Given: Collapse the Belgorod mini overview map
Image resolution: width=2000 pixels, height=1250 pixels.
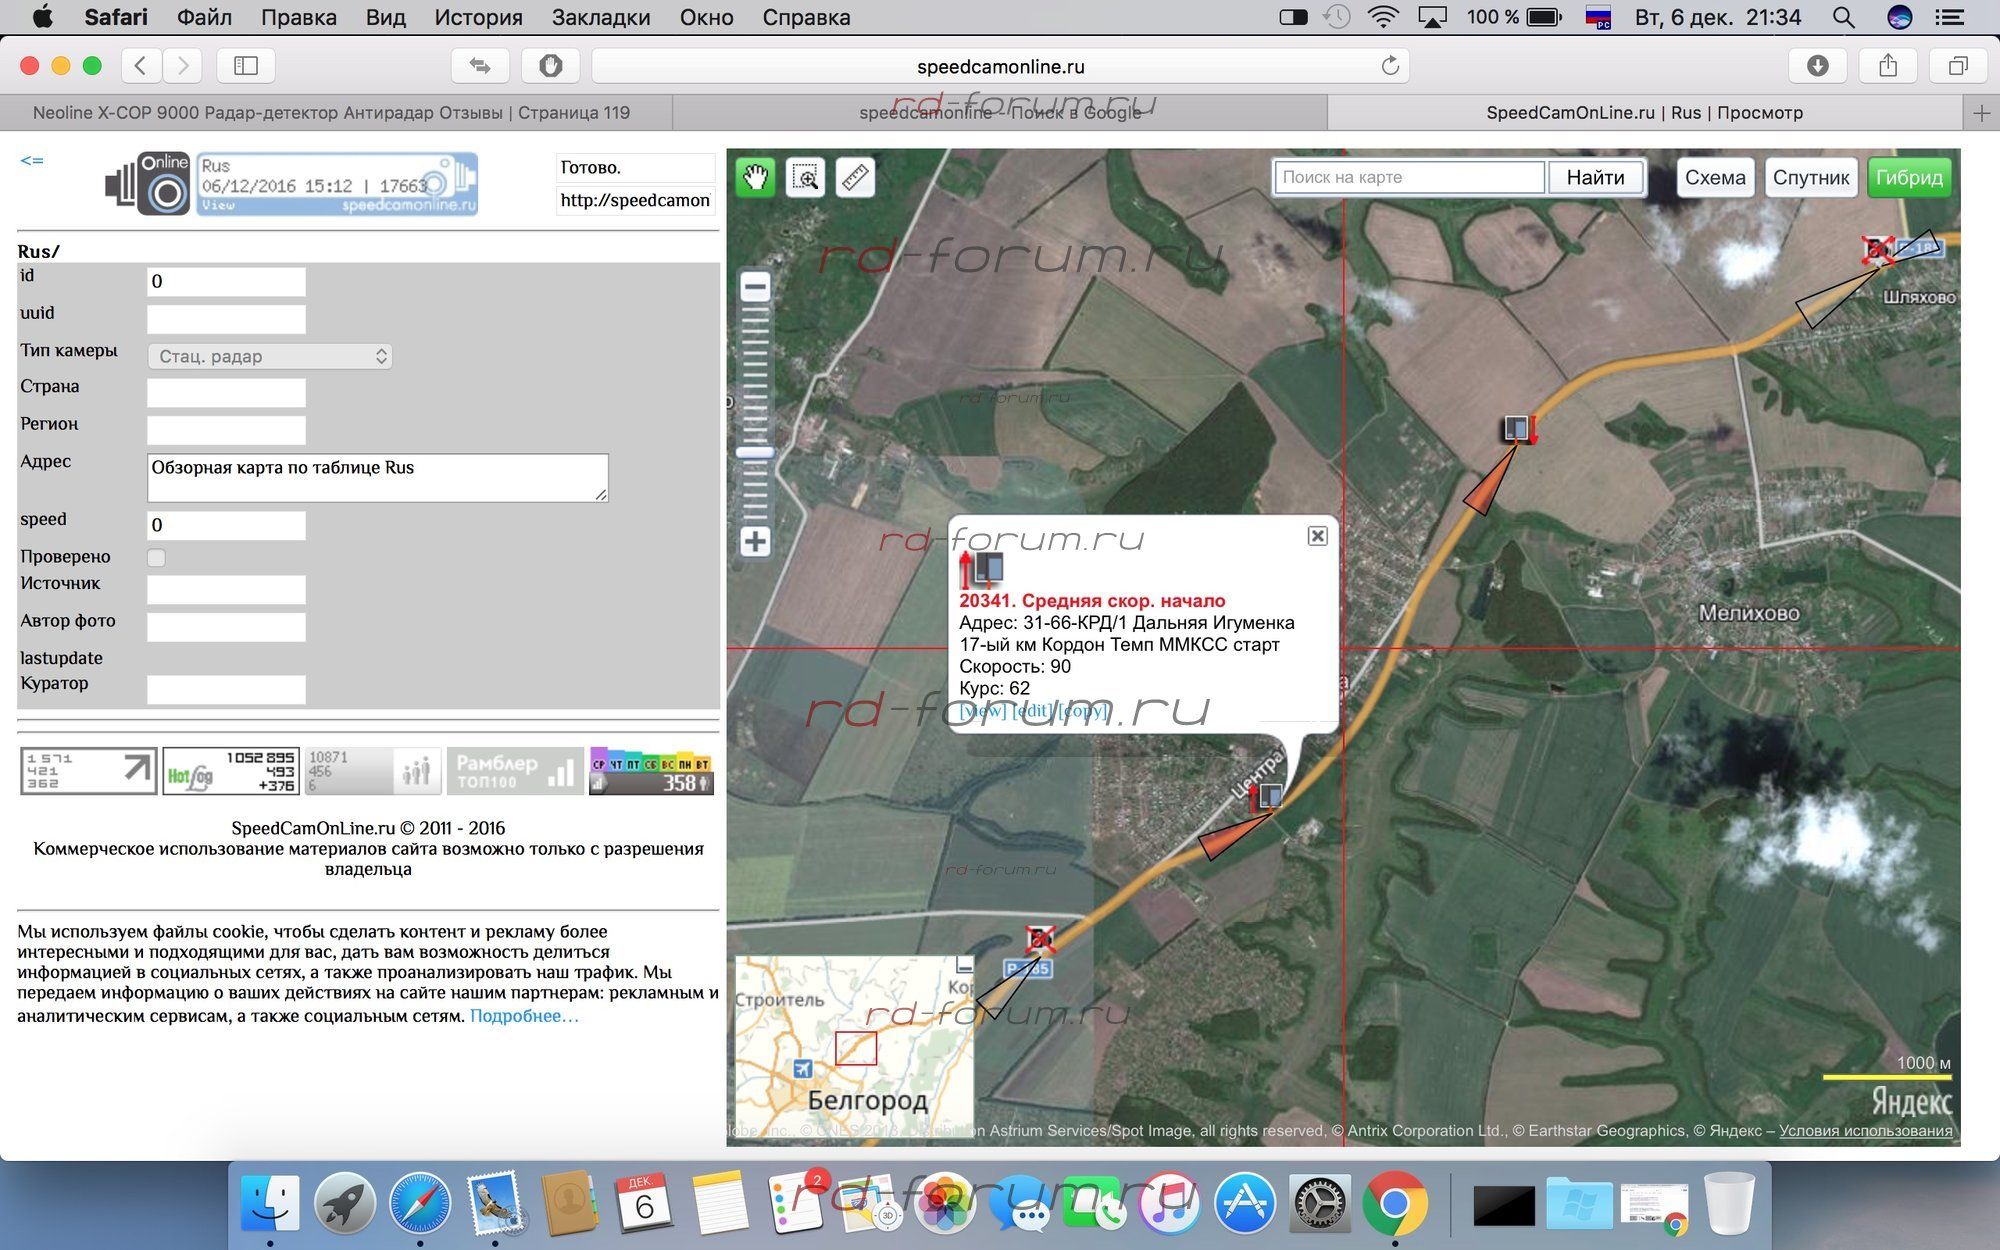Looking at the screenshot, I should (x=963, y=964).
